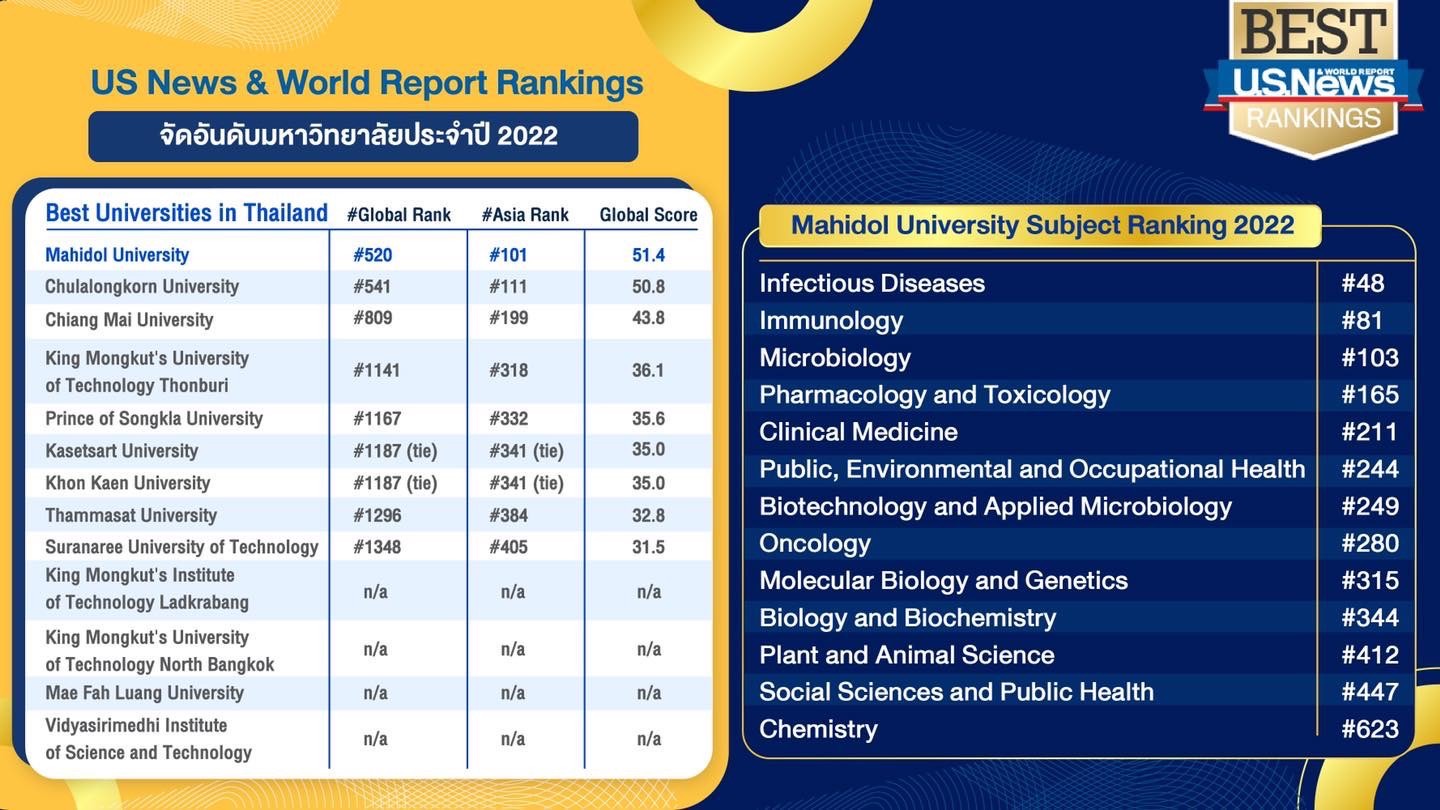Select the Mae Fah Luang University entry
This screenshot has height=810, width=1440.
tap(144, 693)
